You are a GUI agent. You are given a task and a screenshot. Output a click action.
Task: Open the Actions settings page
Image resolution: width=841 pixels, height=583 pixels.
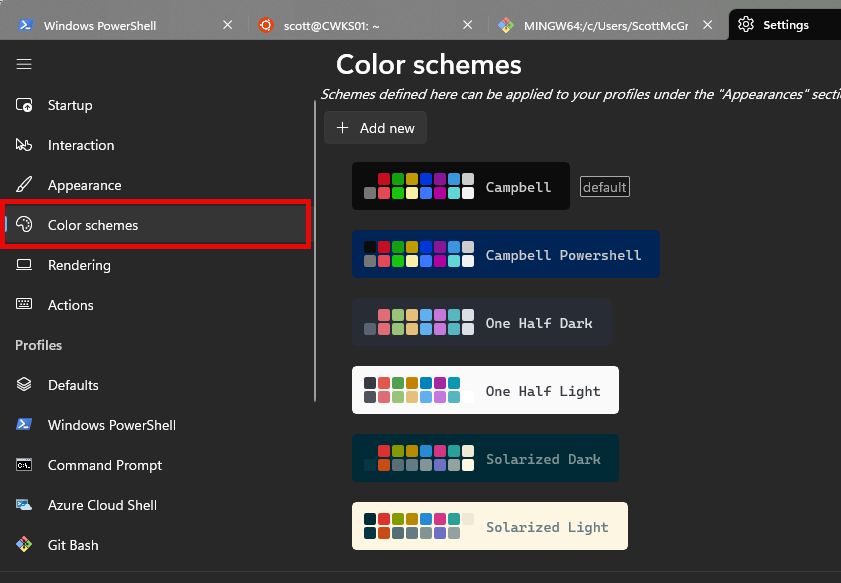point(157,305)
